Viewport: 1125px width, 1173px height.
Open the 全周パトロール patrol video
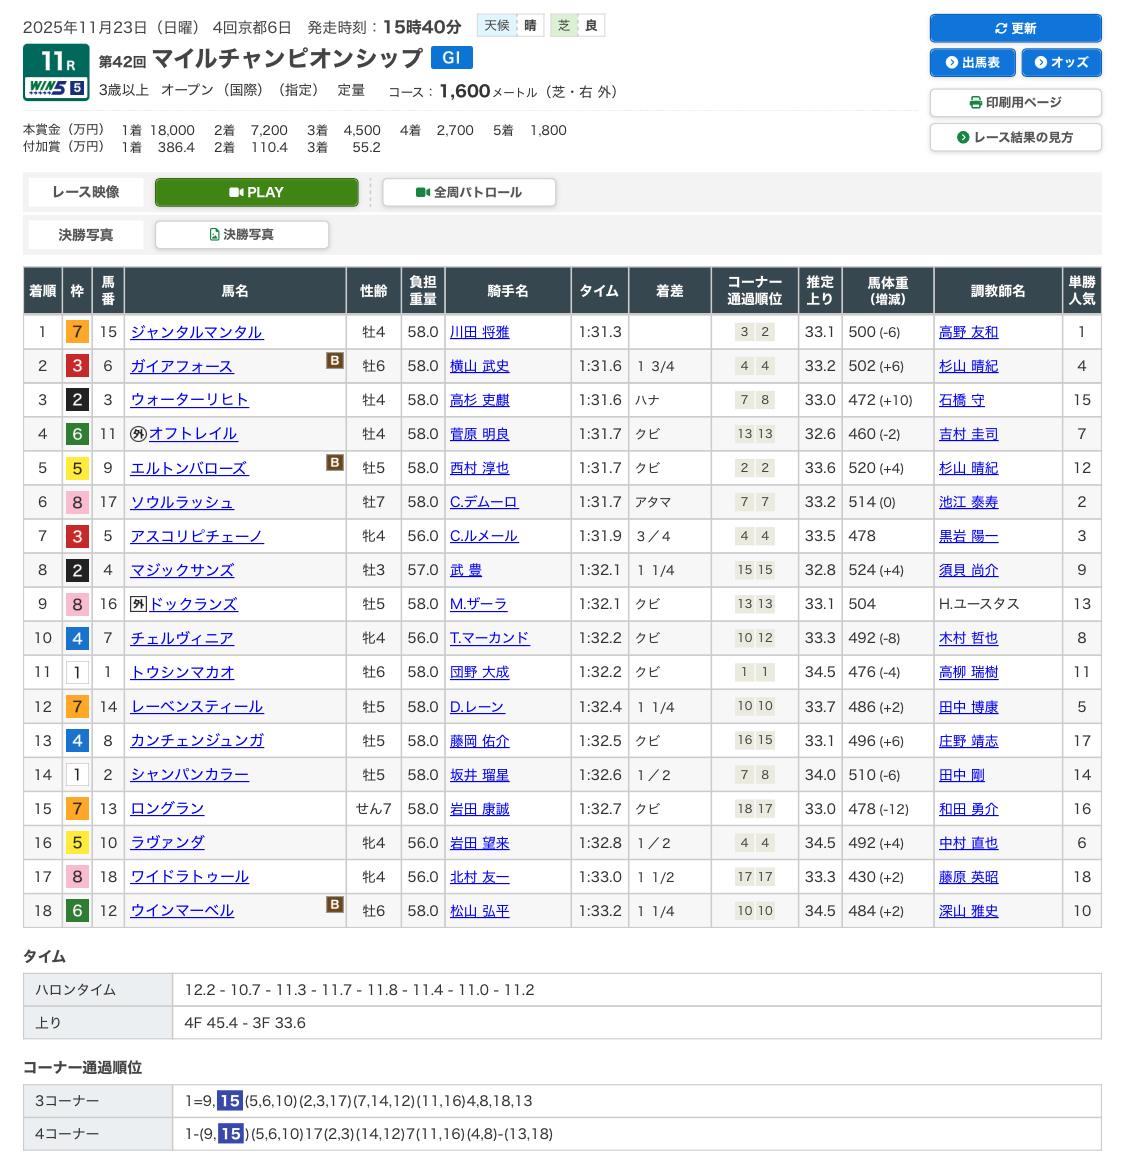[468, 192]
